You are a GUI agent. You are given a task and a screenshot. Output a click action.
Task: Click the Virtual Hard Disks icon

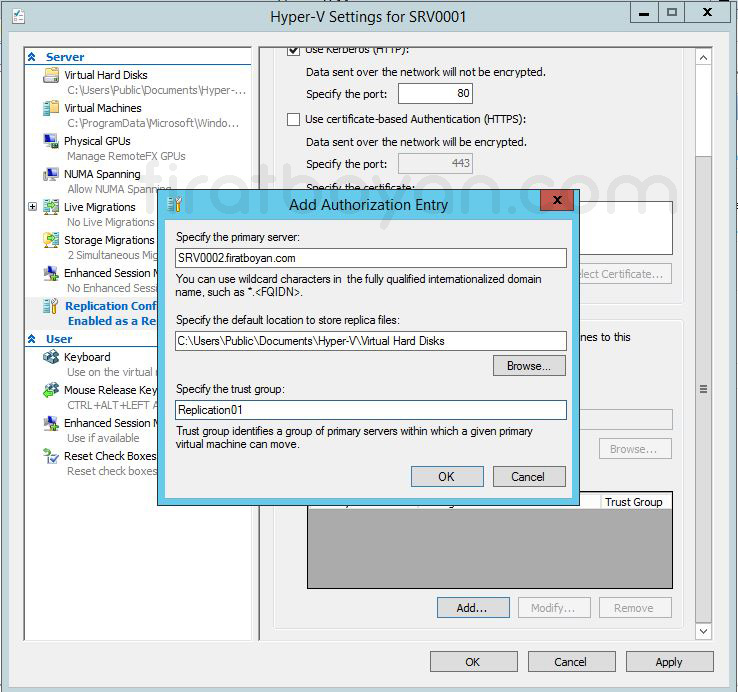[x=51, y=76]
